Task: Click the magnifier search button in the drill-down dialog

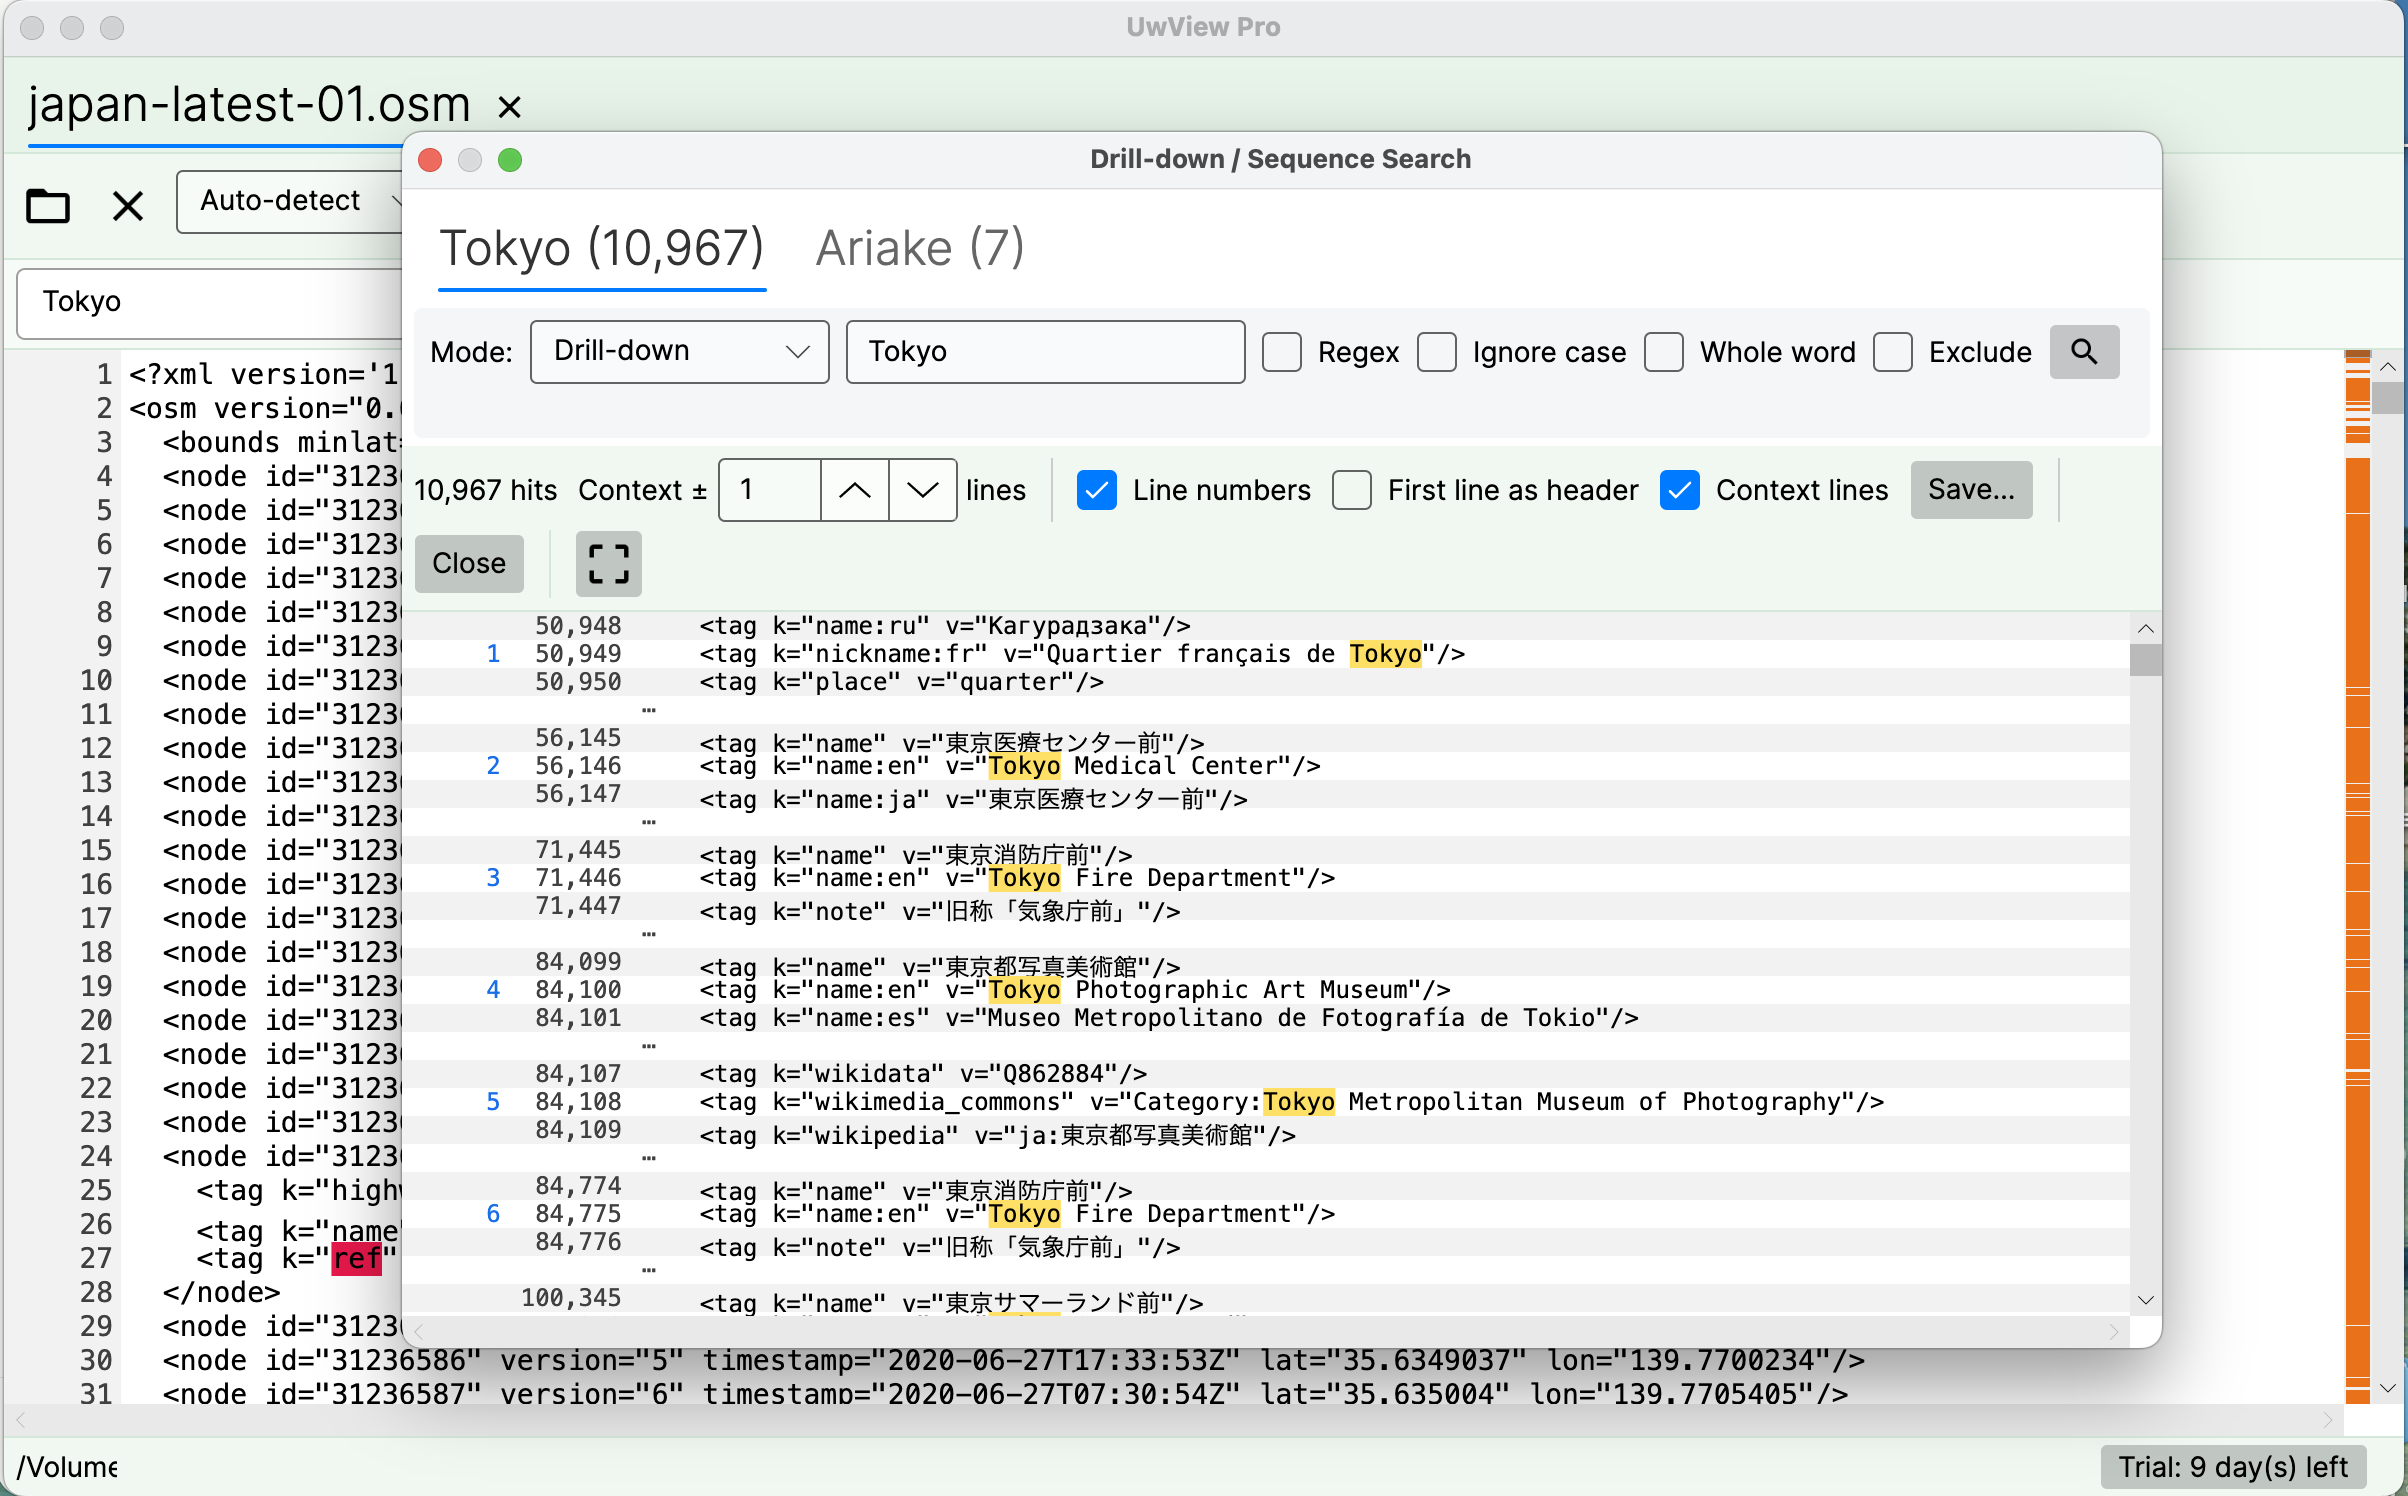Action: (2084, 352)
